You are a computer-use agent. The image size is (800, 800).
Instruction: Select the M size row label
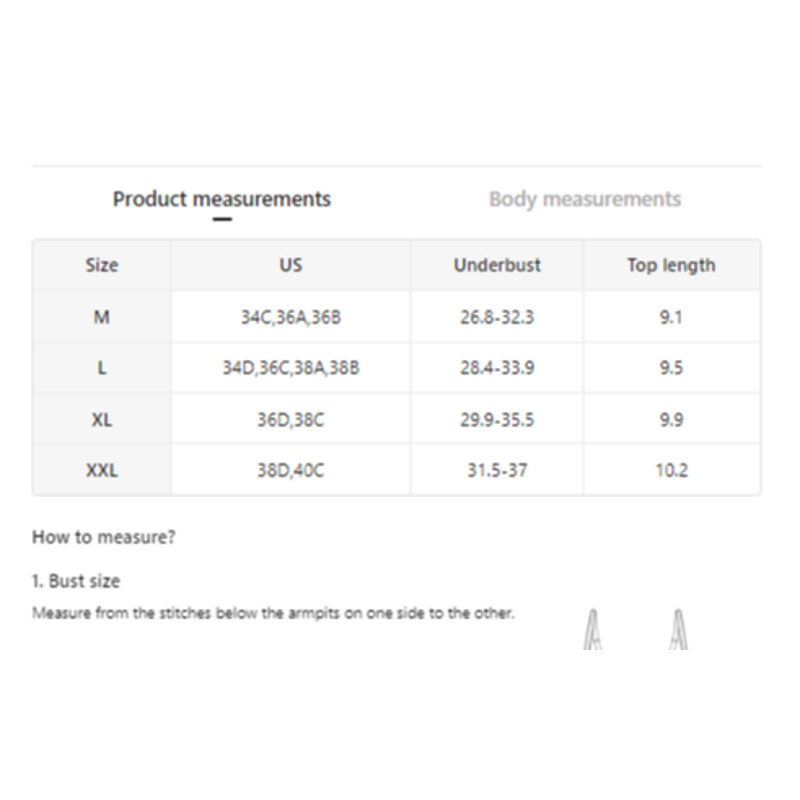pyautogui.click(x=102, y=317)
